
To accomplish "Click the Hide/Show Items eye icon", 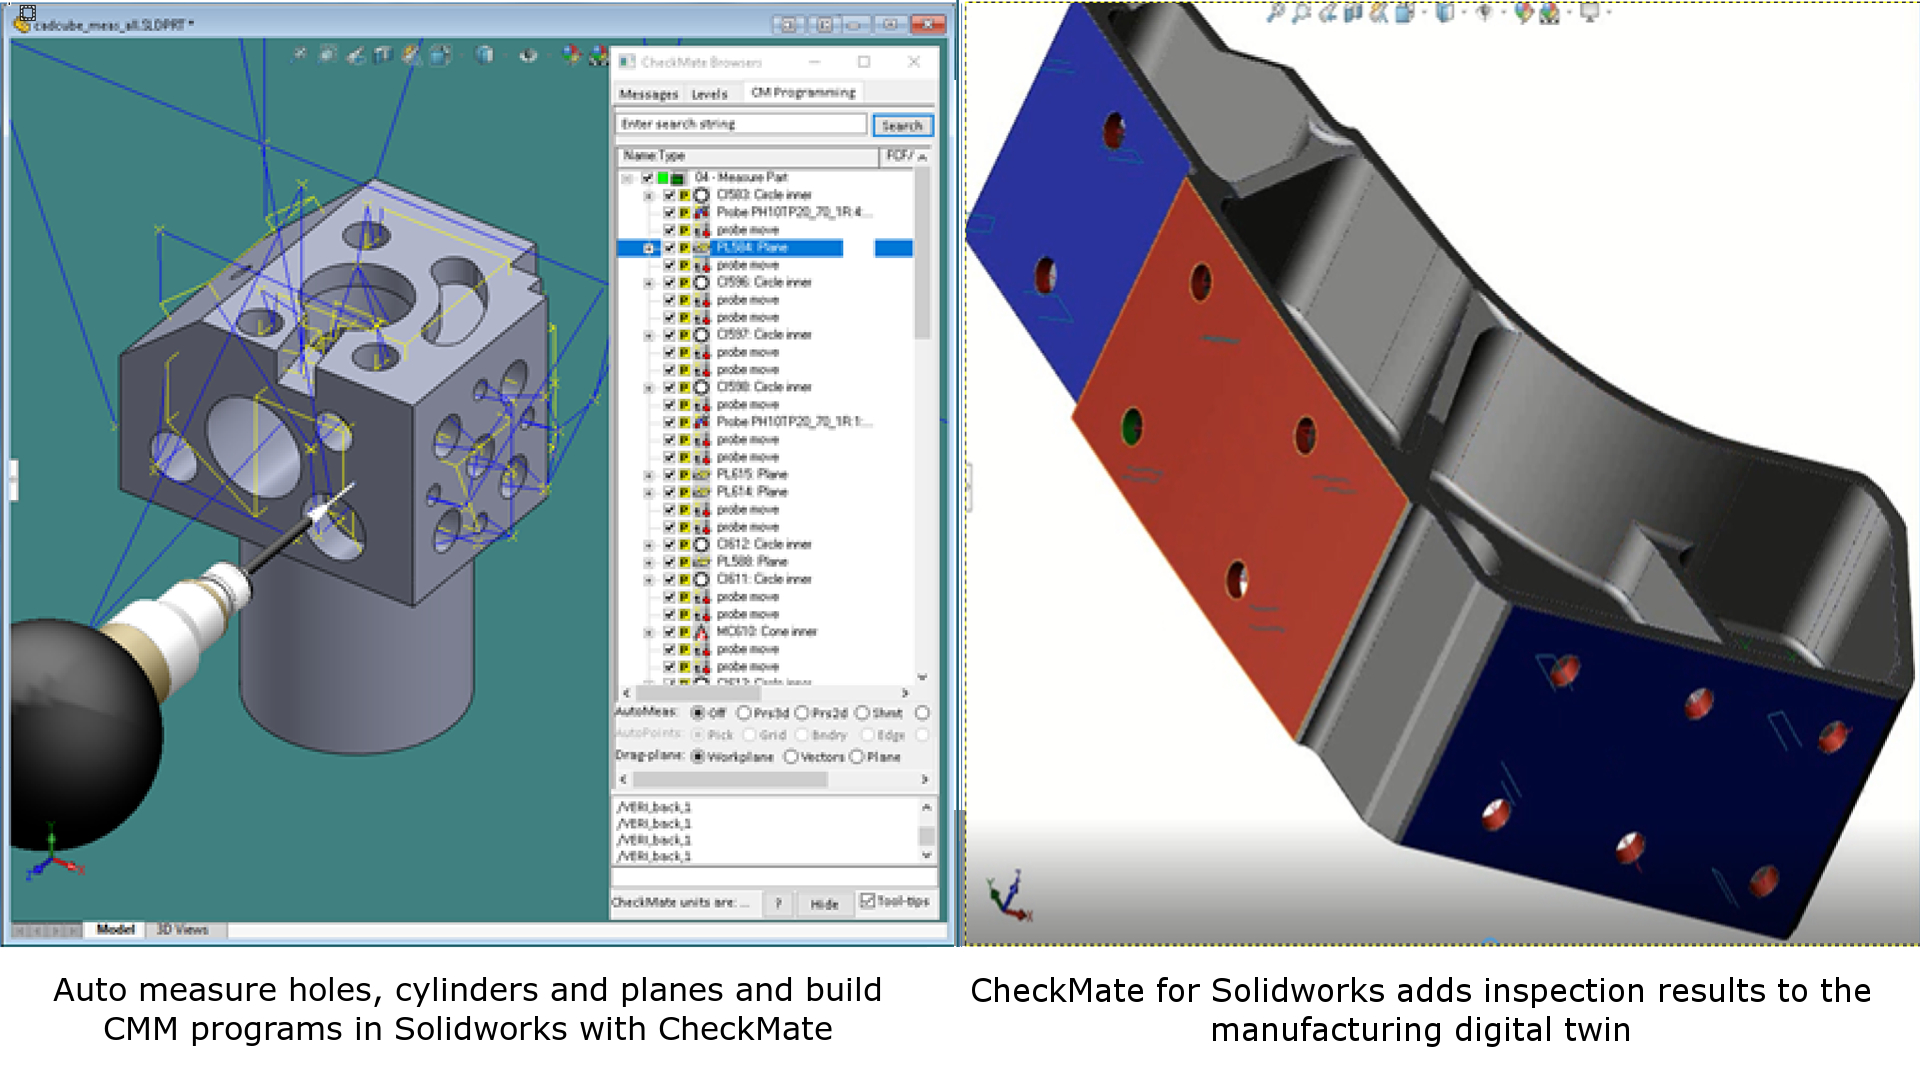I will pos(1484,13).
